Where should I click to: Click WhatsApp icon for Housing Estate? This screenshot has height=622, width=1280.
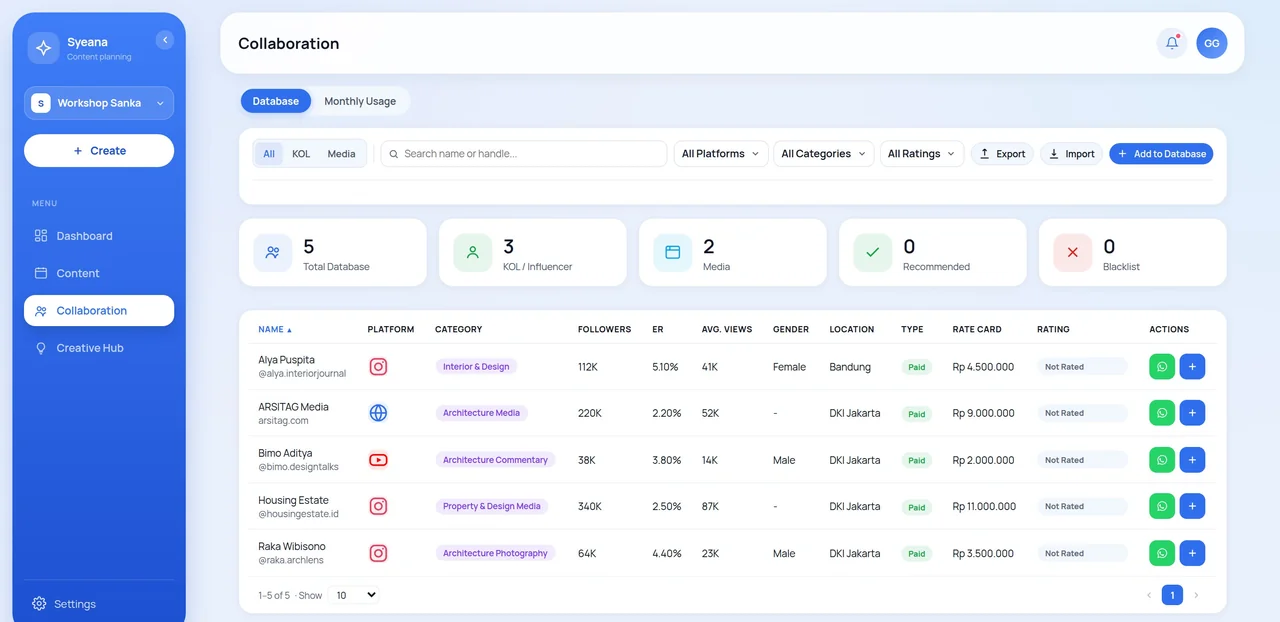click(x=1162, y=506)
